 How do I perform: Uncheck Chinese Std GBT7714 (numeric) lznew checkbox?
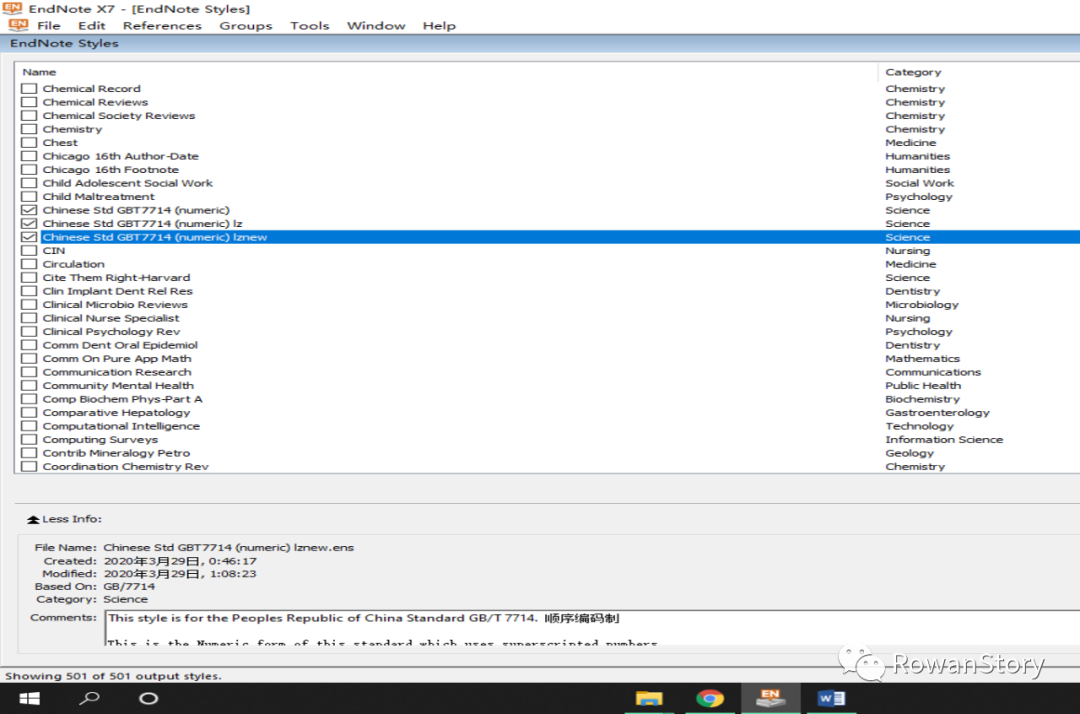(29, 237)
